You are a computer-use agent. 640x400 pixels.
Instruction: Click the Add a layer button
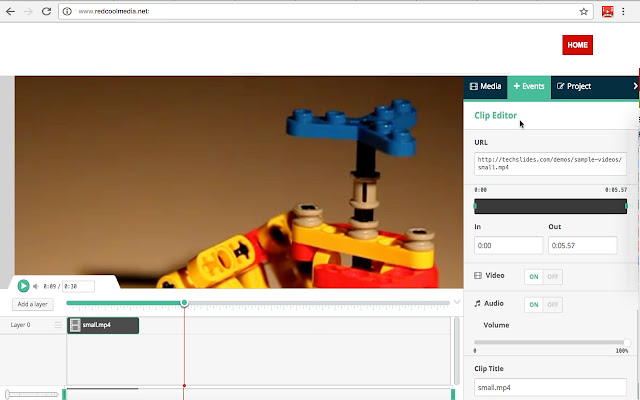coord(33,304)
